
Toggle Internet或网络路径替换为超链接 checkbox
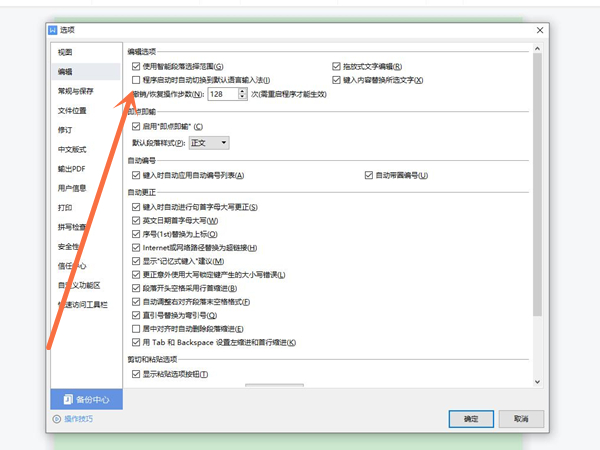[x=137, y=247]
